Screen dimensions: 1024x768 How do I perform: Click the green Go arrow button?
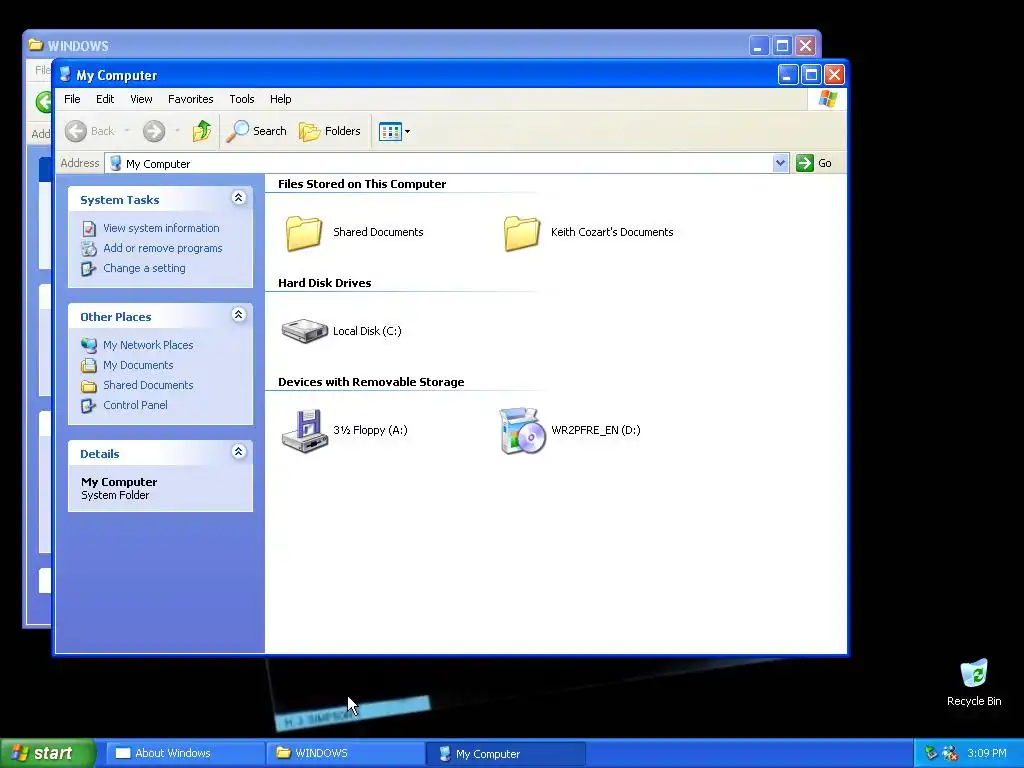[805, 163]
